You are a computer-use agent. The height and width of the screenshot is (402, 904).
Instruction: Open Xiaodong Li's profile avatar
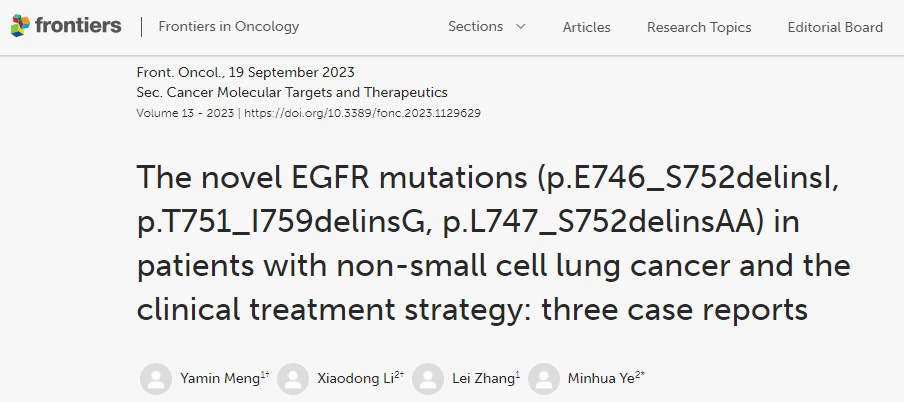[x=293, y=379]
